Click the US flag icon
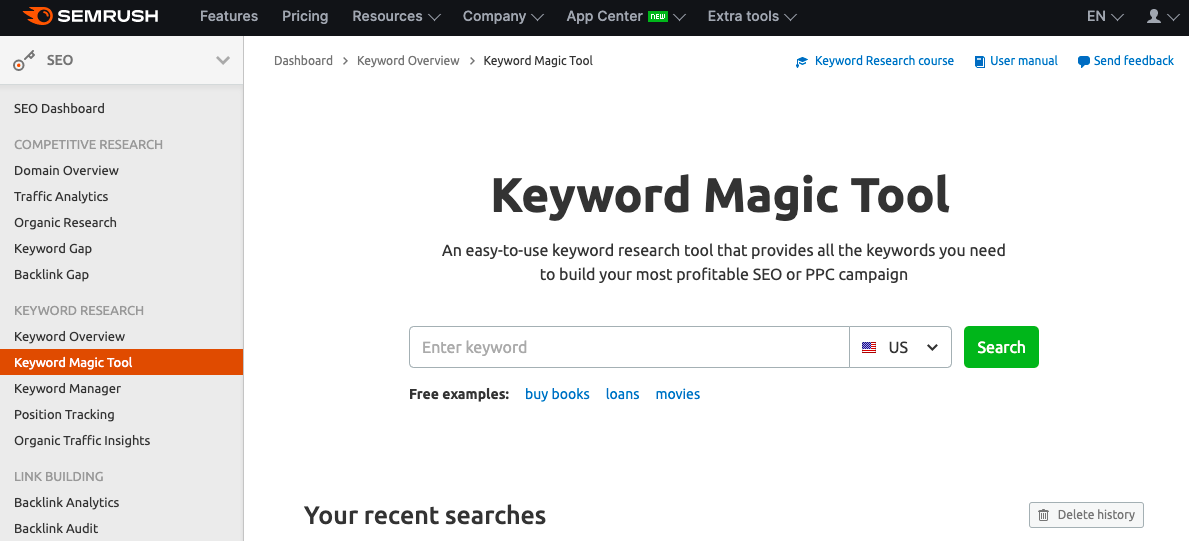Image resolution: width=1189 pixels, height=541 pixels. [x=869, y=348]
